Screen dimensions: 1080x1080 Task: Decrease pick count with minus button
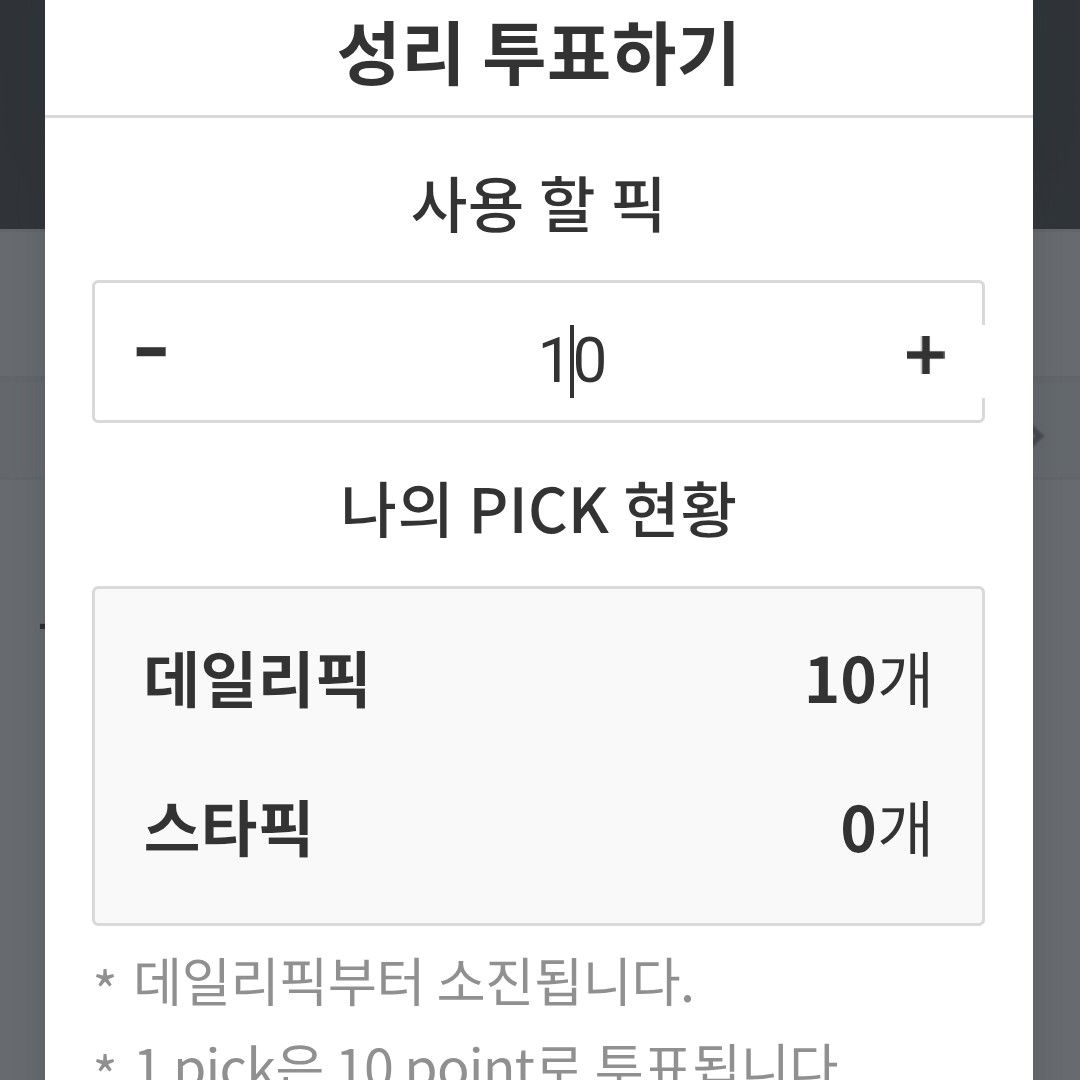pyautogui.click(x=151, y=352)
